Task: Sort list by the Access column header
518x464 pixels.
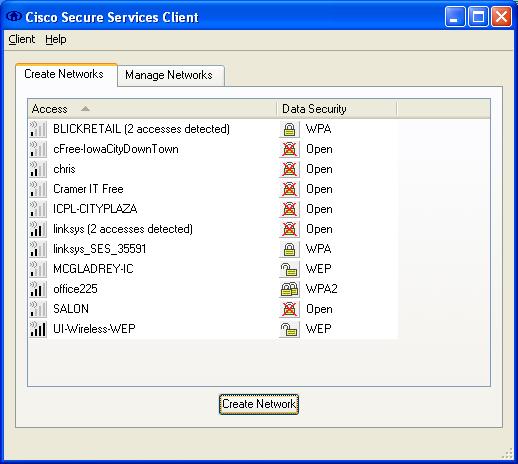Action: click(152, 109)
